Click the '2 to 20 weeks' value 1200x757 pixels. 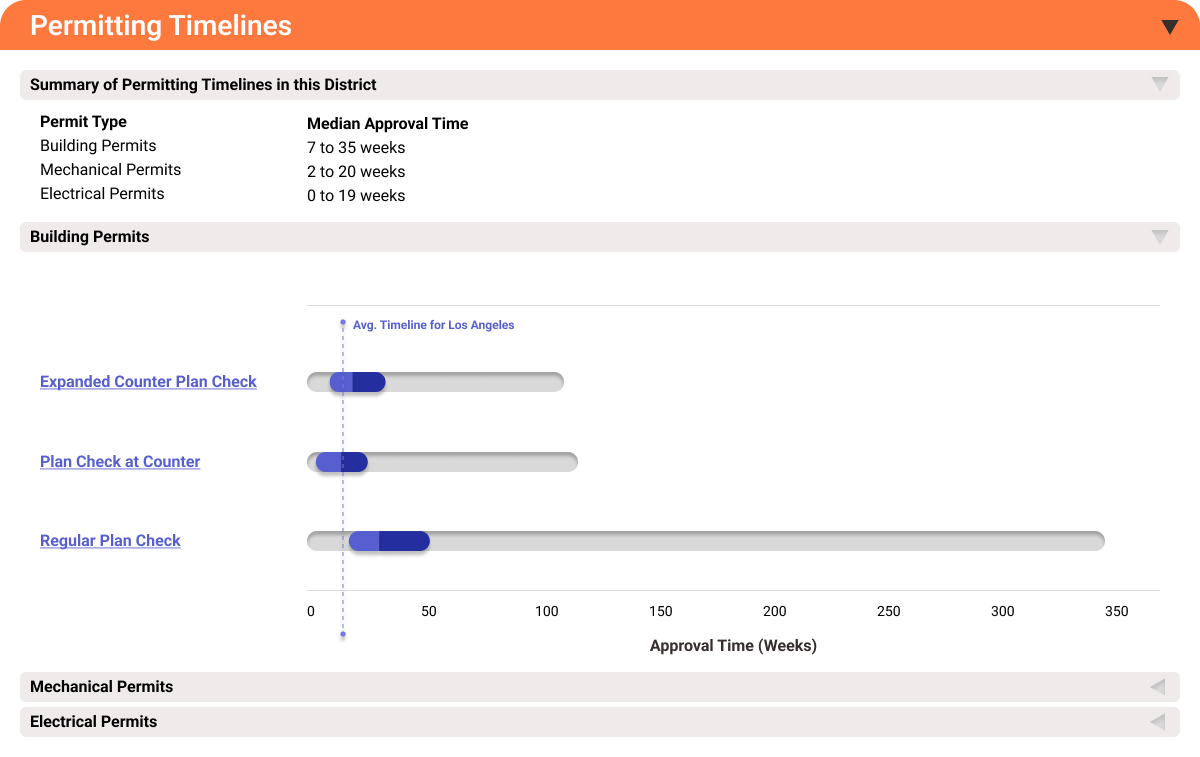(356, 172)
